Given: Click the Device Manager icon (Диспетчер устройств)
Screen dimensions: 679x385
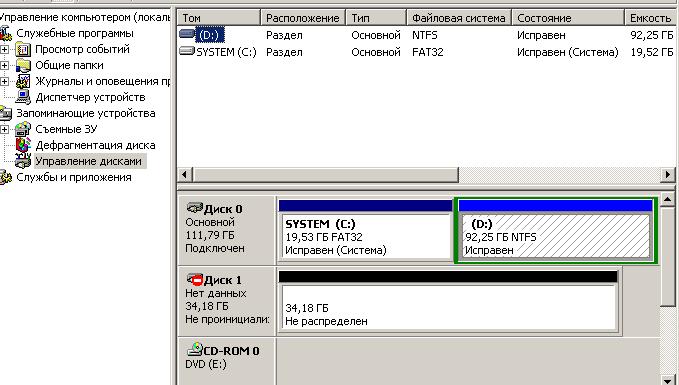Looking at the screenshot, I should coord(23,97).
